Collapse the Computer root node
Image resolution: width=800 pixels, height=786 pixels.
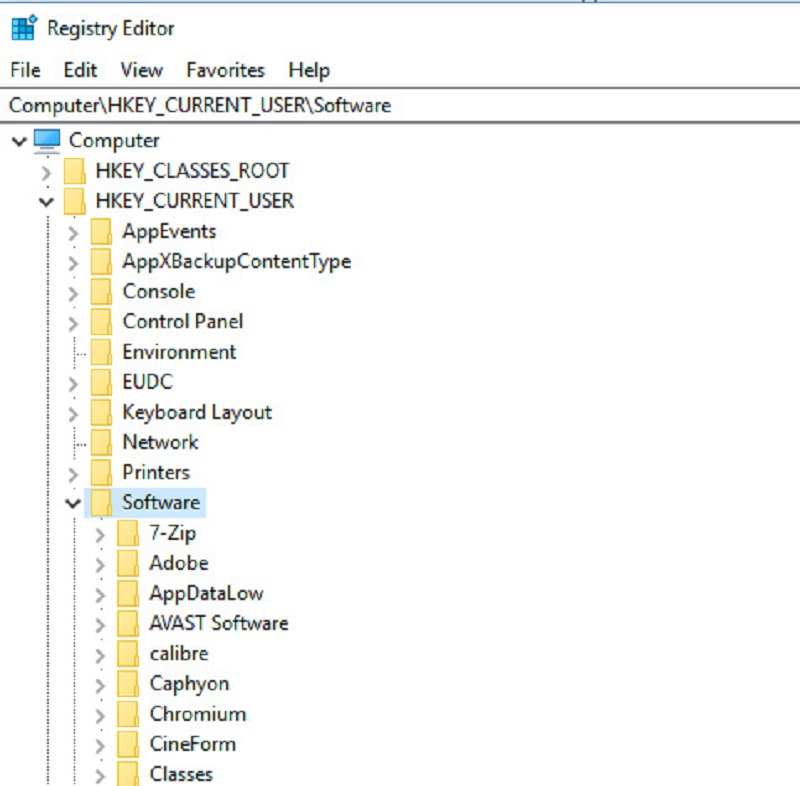19,141
